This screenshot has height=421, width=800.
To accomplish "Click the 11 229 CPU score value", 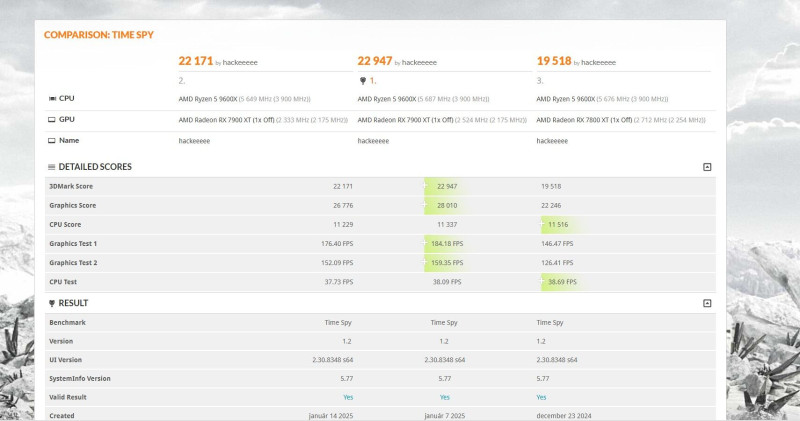I will click(x=343, y=225).
